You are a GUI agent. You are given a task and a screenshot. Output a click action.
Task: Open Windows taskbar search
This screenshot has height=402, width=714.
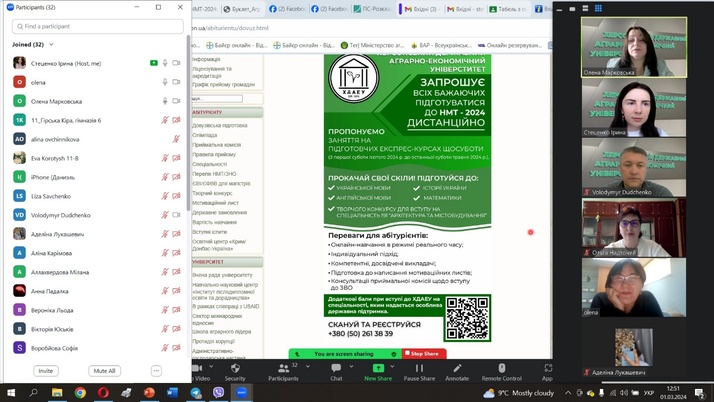[x=34, y=392]
